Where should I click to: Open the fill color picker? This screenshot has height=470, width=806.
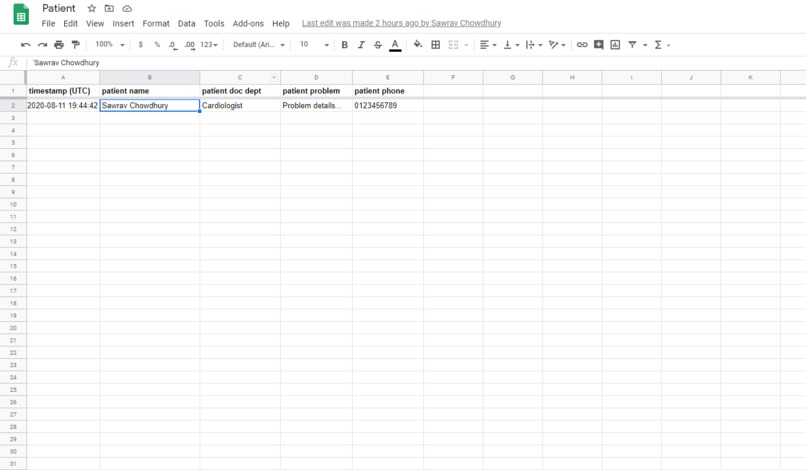click(418, 45)
